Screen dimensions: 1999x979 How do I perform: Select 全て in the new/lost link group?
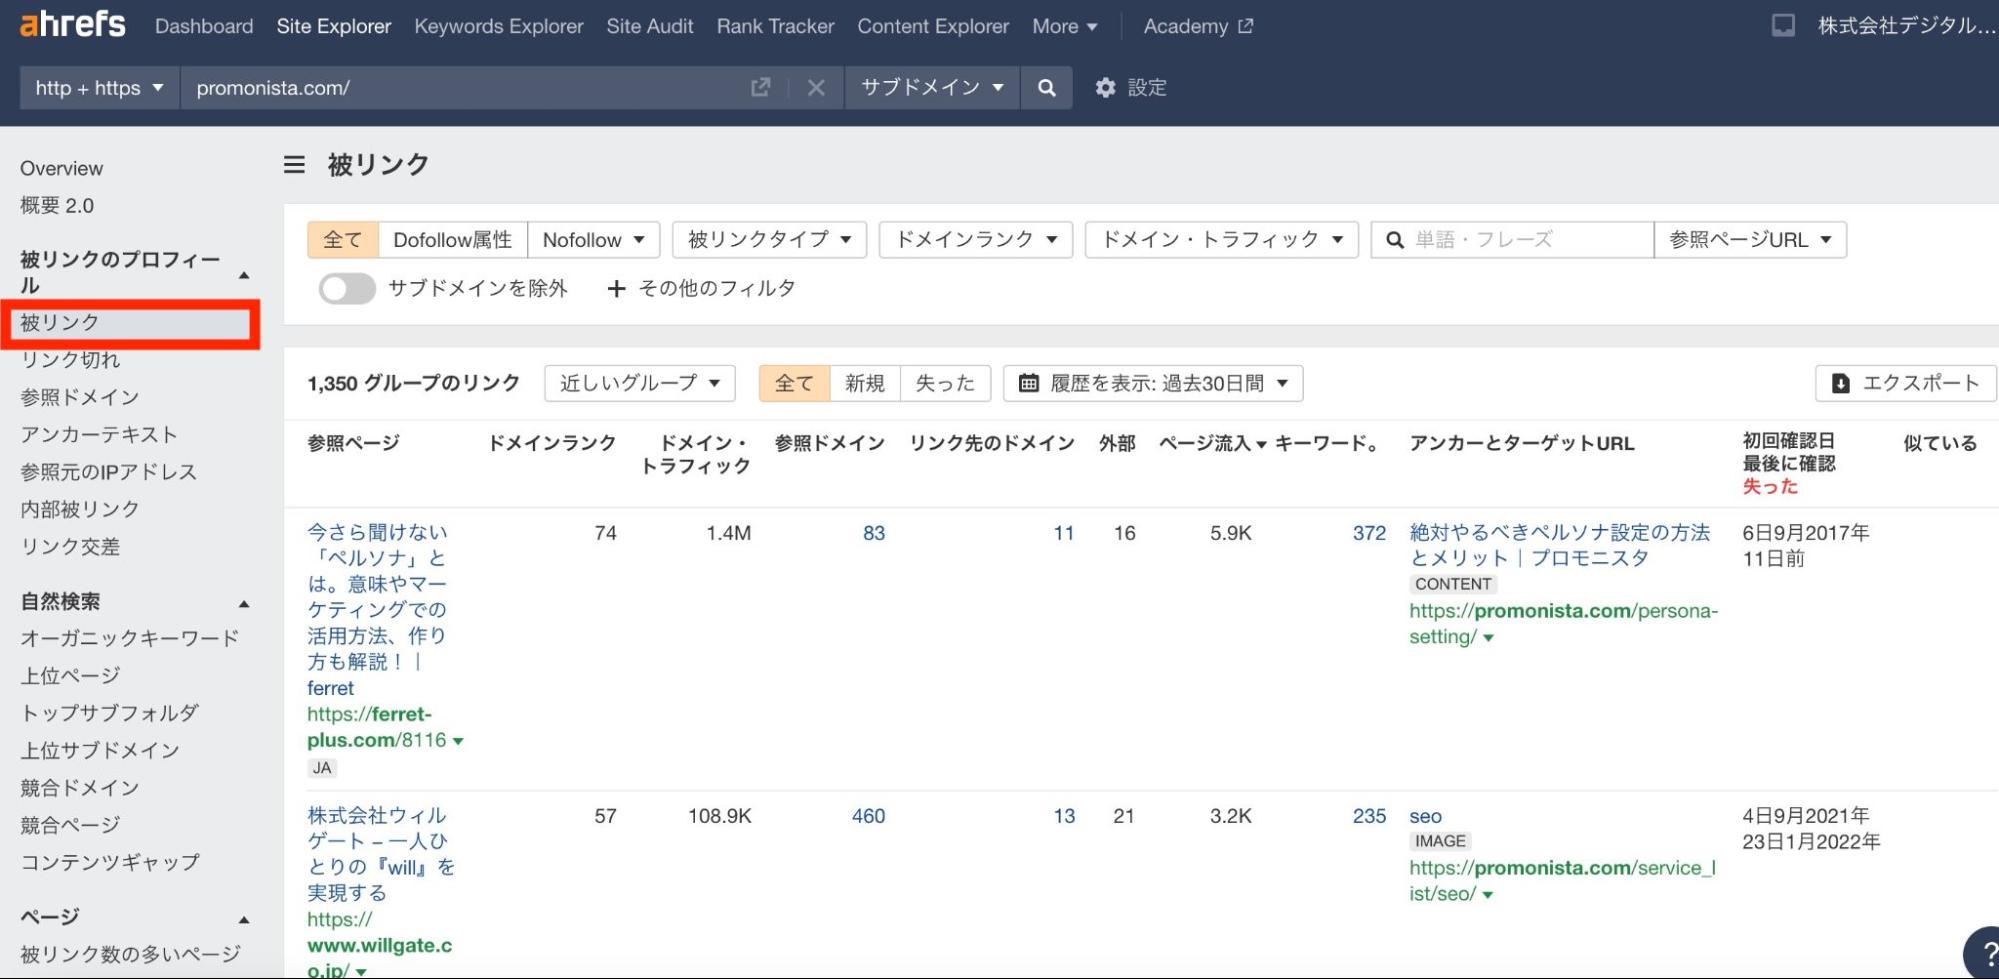click(x=795, y=384)
